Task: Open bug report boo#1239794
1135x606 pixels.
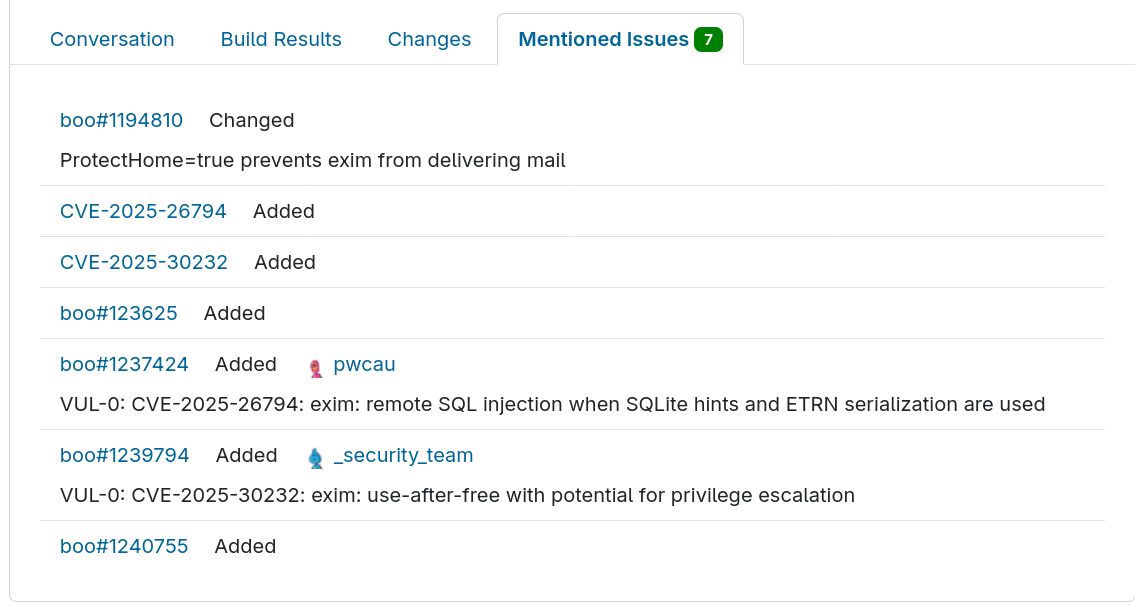Action: 124,455
